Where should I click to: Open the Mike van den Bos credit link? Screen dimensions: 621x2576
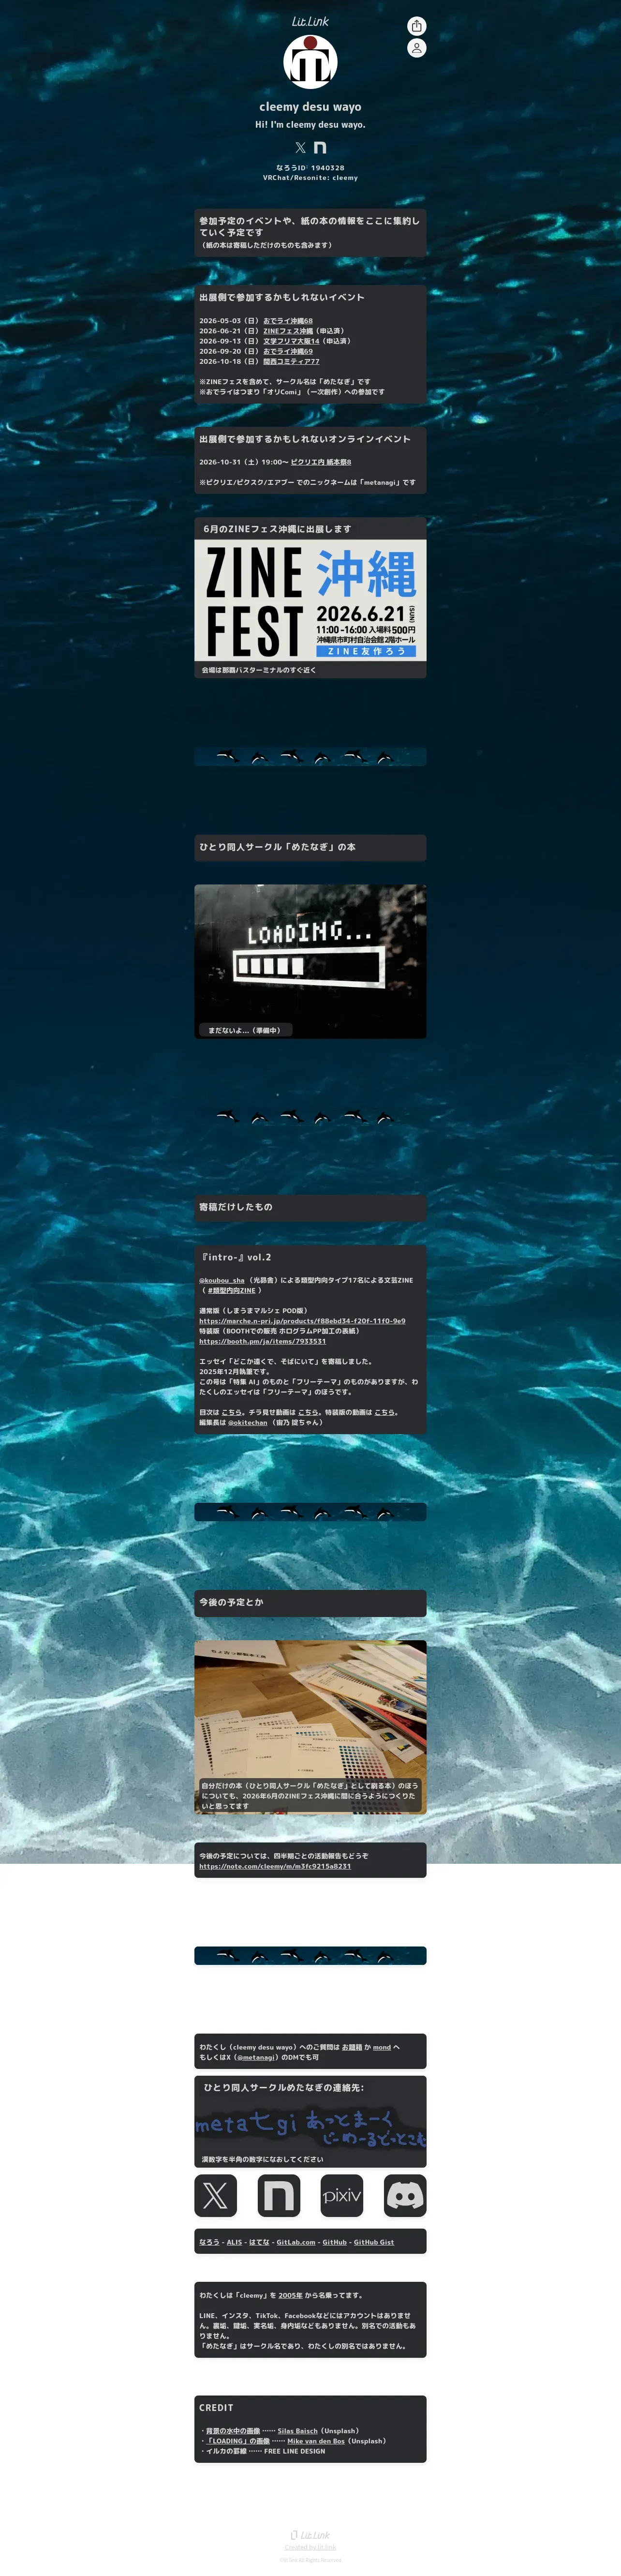[x=316, y=2441]
